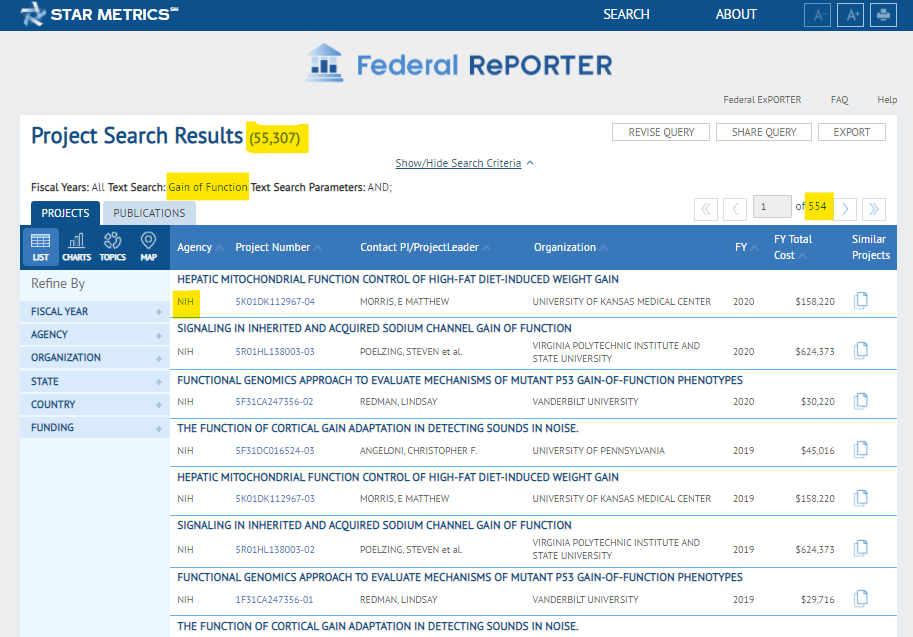Switch to List view icon
This screenshot has width=913, height=637.
point(41,247)
